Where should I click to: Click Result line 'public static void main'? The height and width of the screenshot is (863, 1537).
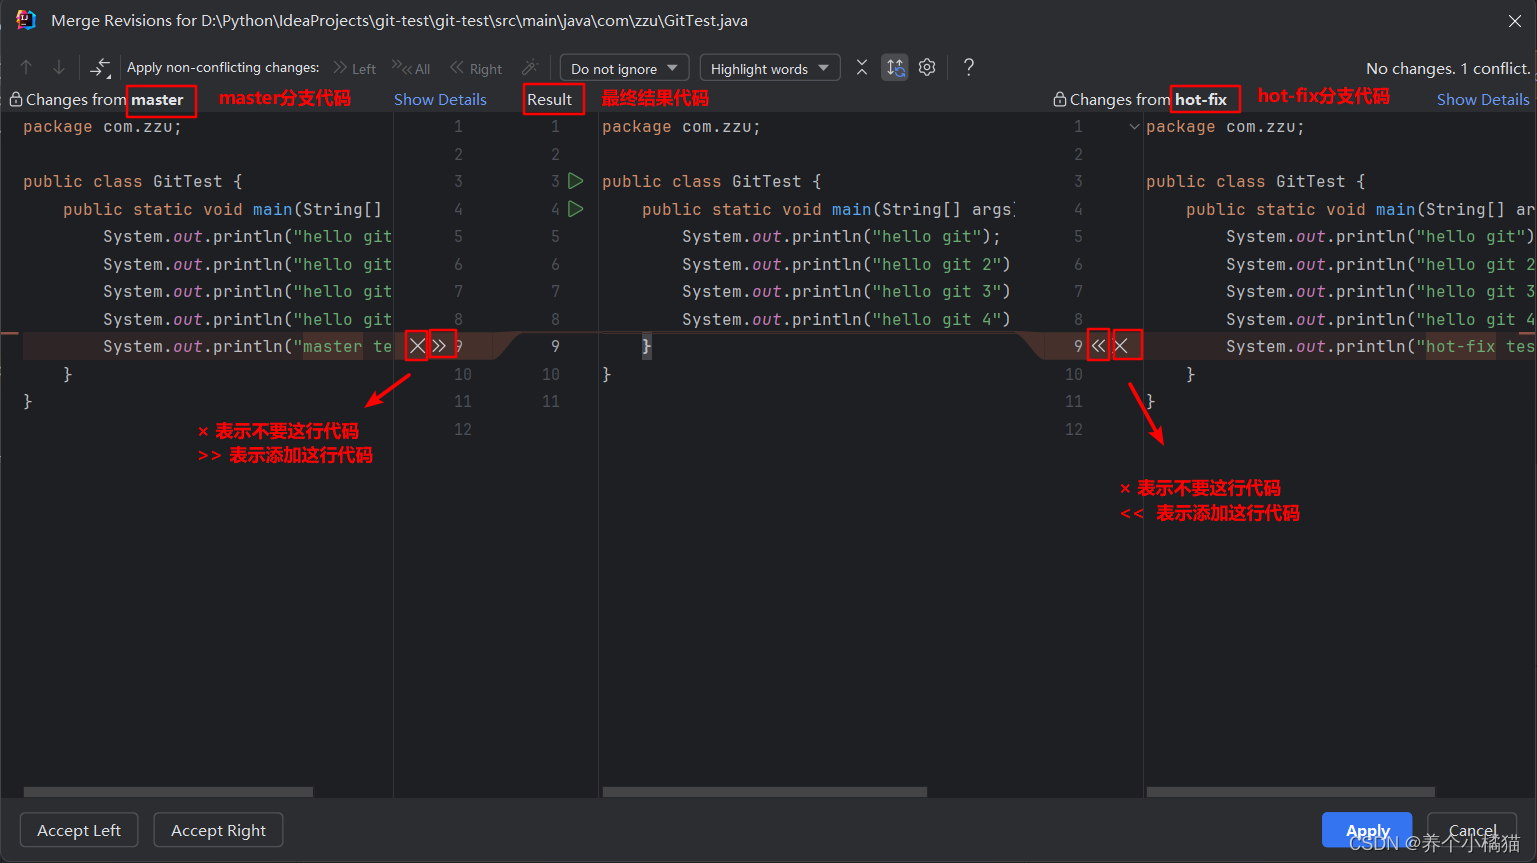826,209
